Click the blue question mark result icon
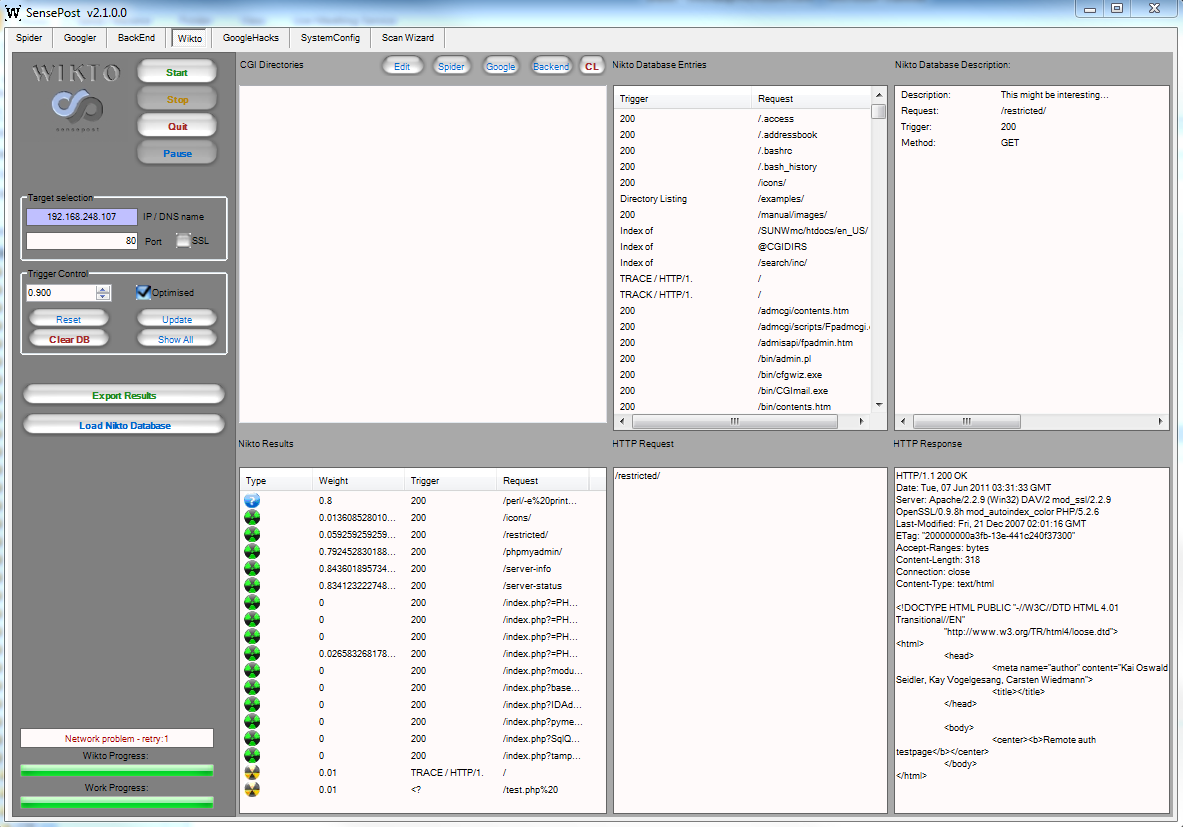 coord(252,500)
